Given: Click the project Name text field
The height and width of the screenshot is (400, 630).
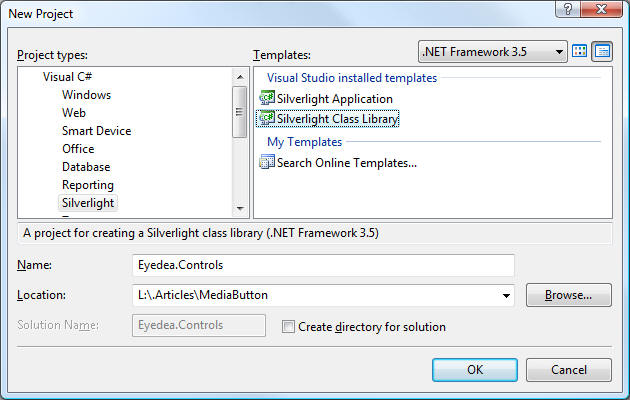Looking at the screenshot, I should [x=323, y=265].
